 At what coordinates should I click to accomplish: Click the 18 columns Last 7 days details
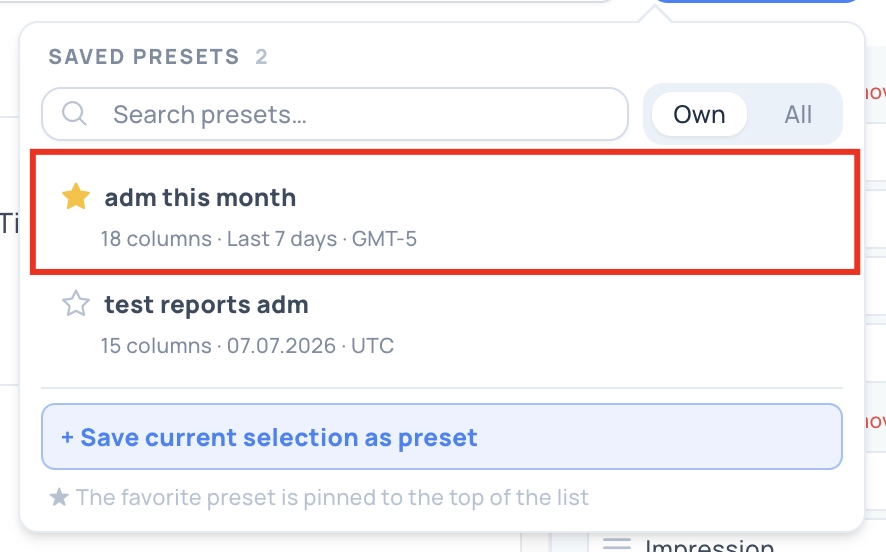[x=259, y=238]
